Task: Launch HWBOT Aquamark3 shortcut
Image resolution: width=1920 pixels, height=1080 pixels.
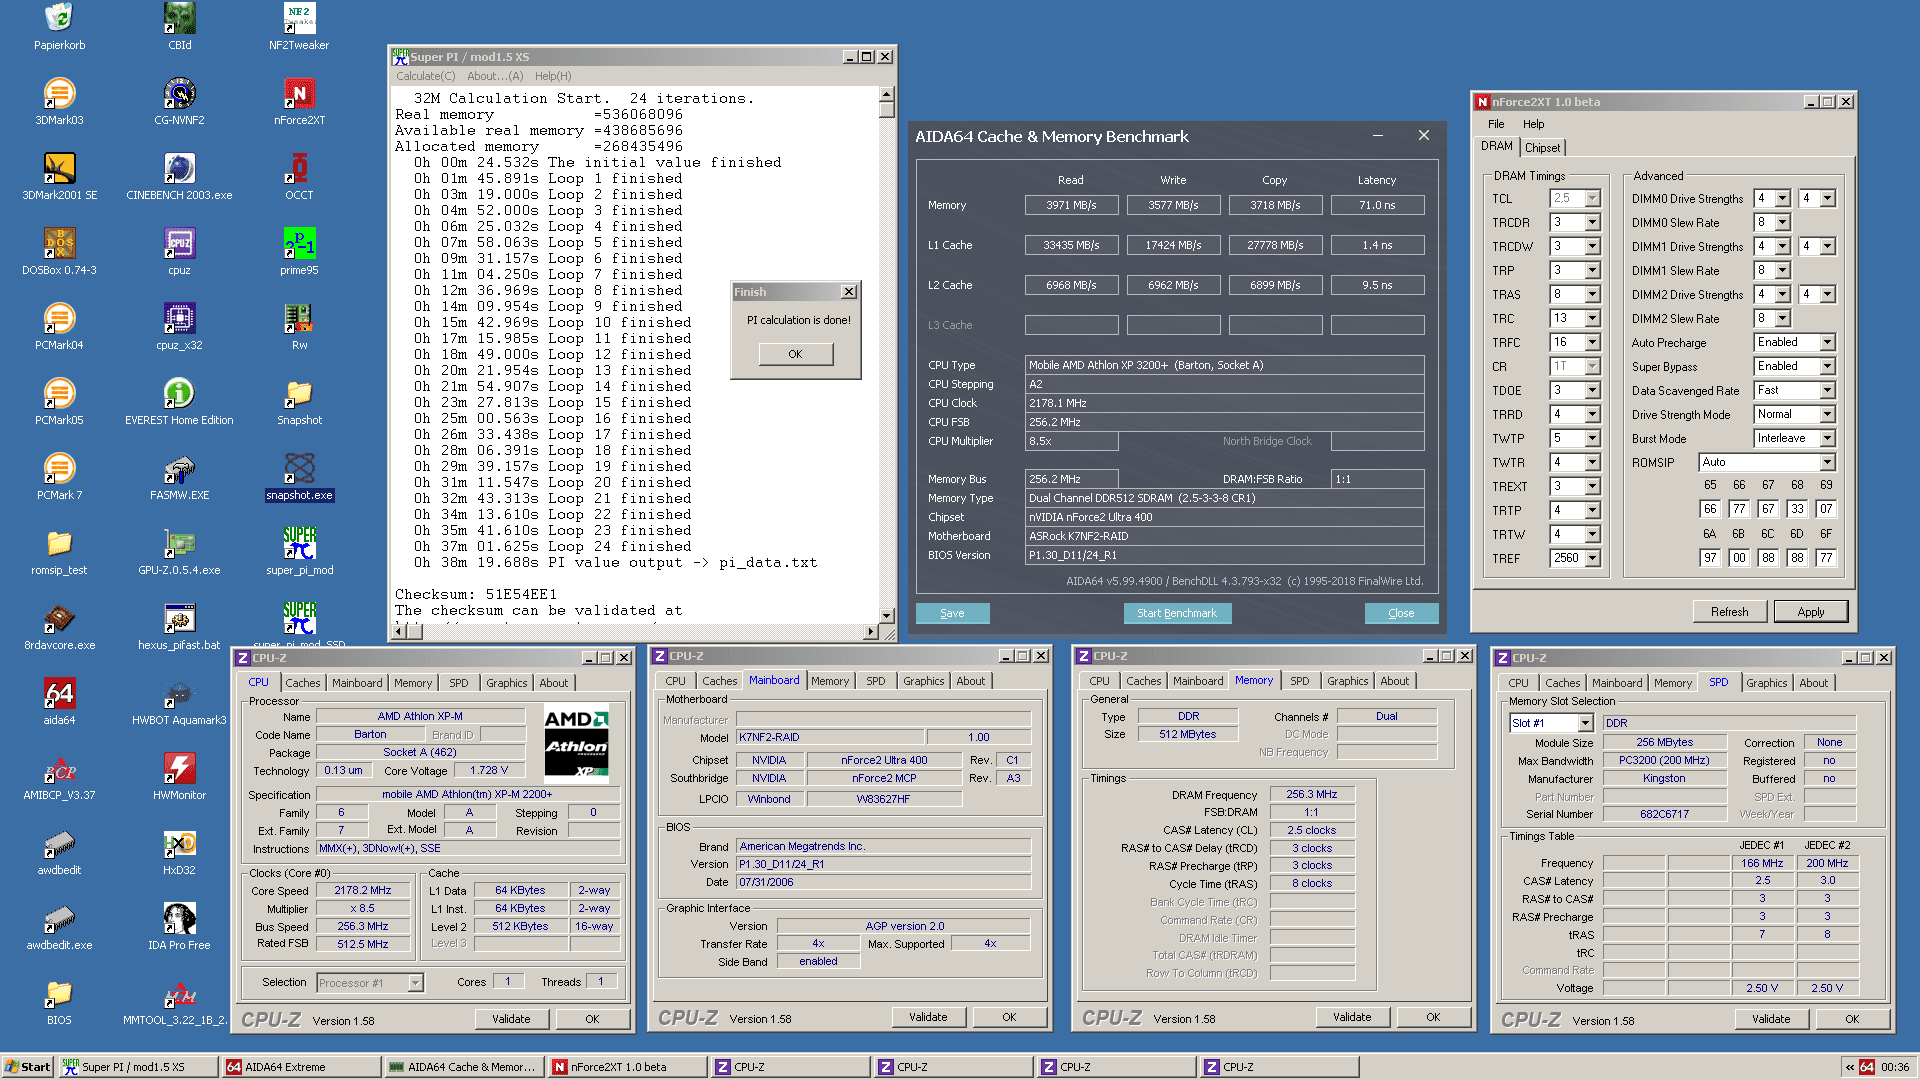Action: (180, 702)
